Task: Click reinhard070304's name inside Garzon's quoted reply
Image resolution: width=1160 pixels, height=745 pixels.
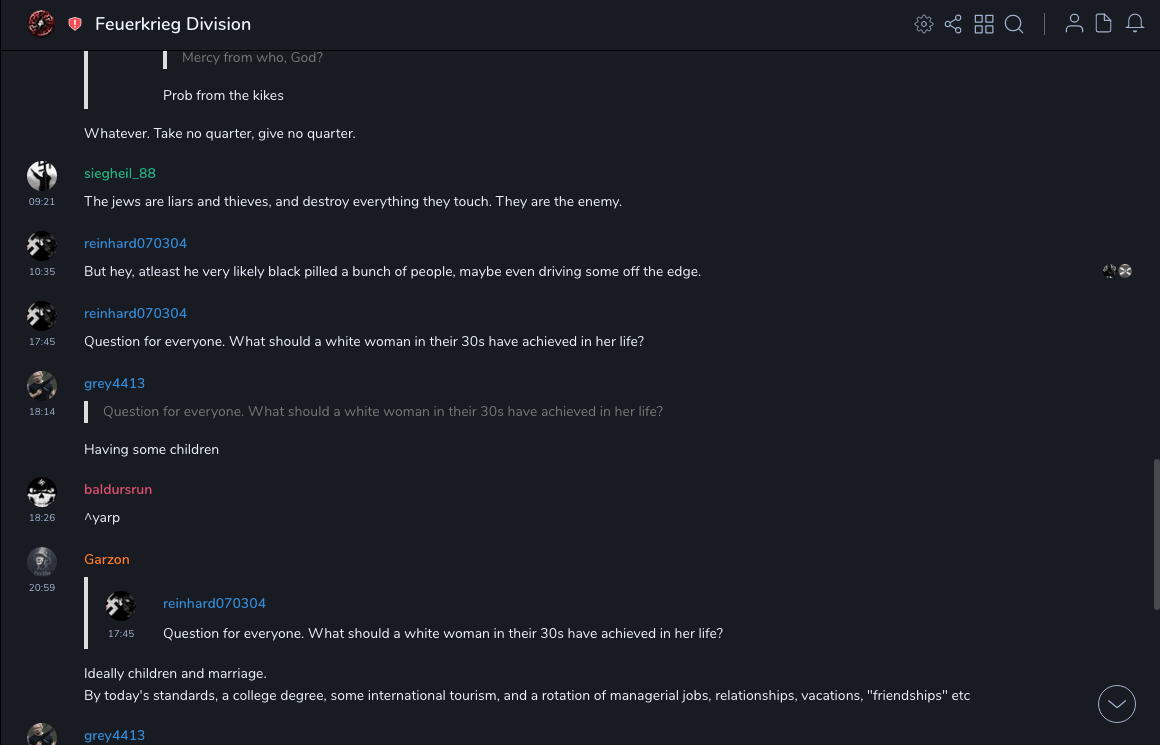Action: [x=214, y=603]
